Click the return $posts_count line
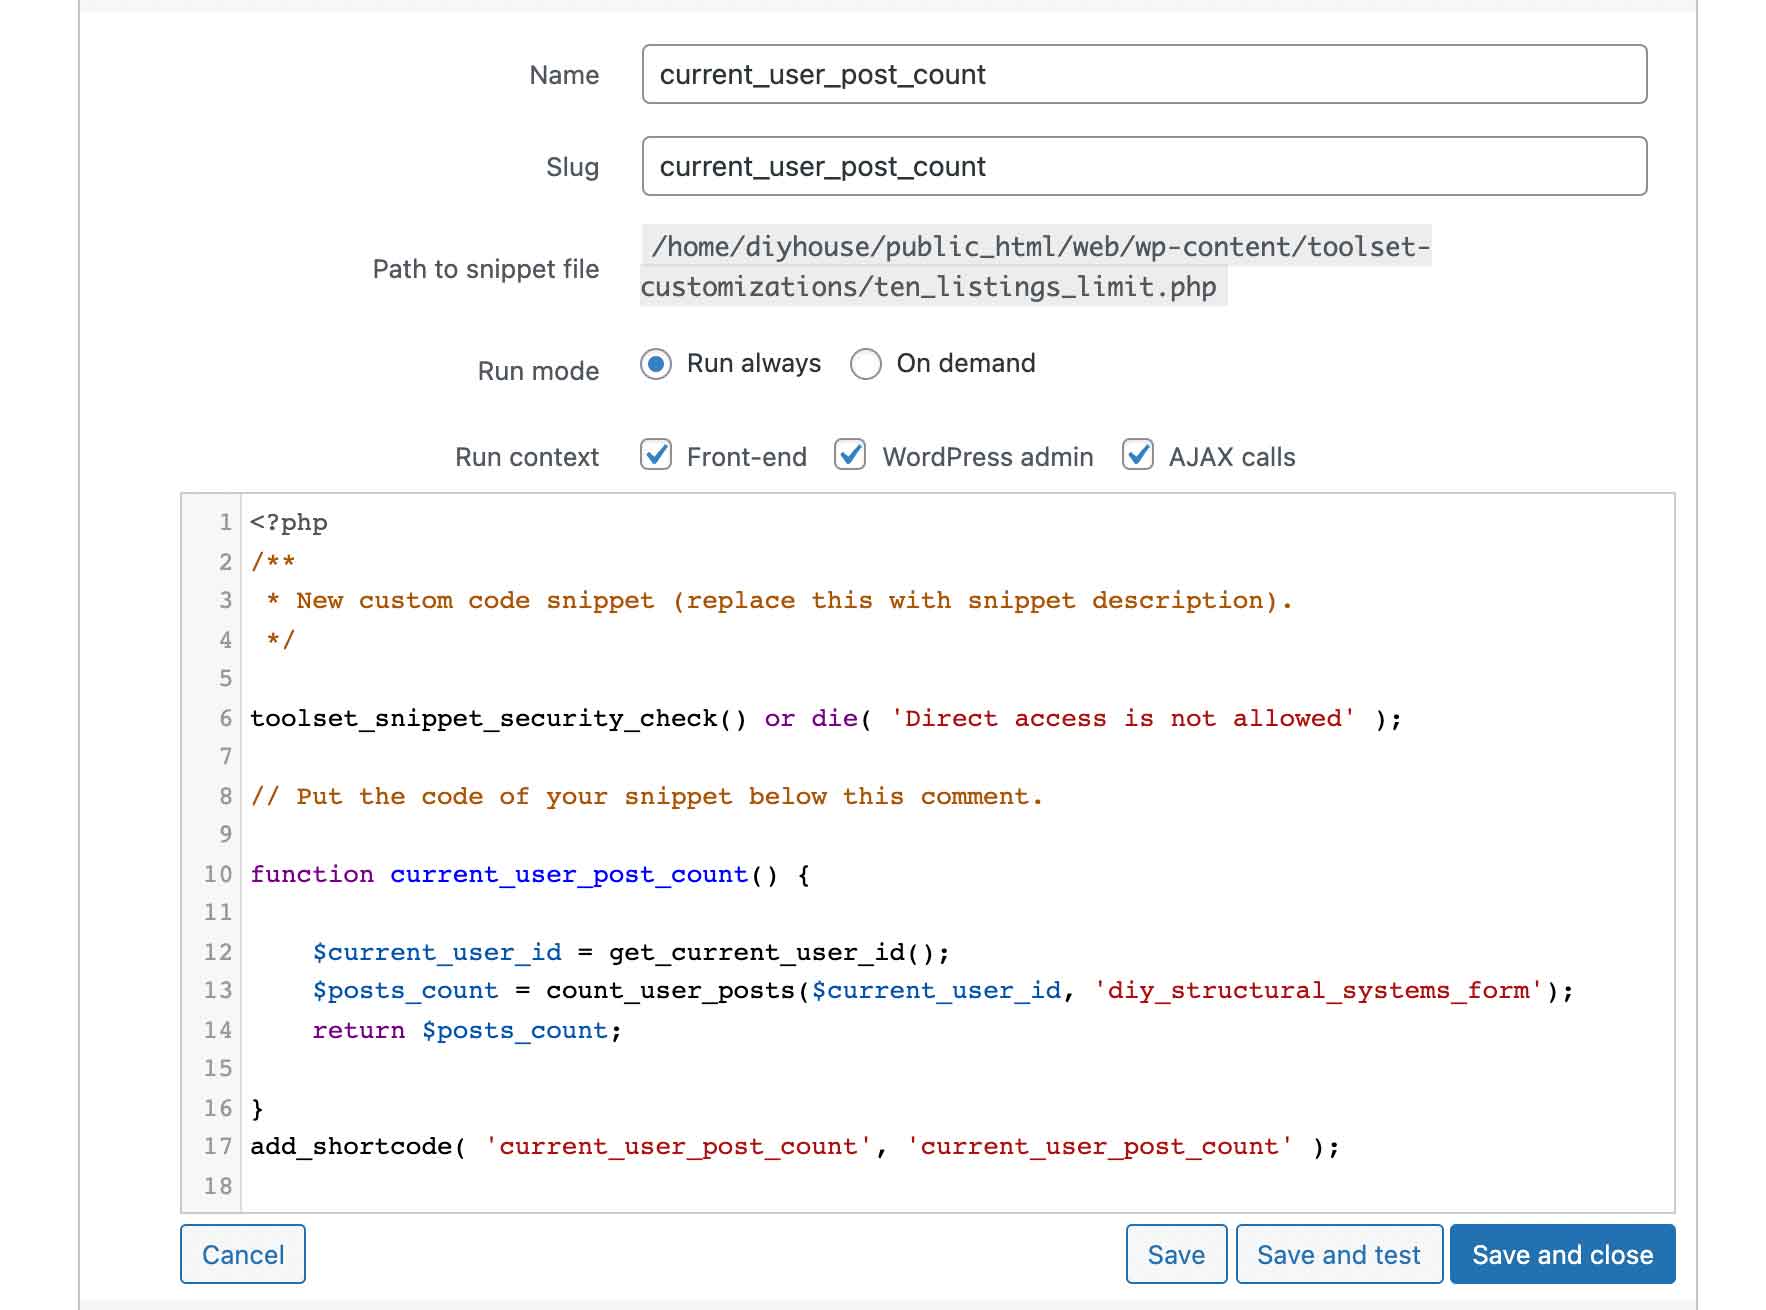 467,1031
